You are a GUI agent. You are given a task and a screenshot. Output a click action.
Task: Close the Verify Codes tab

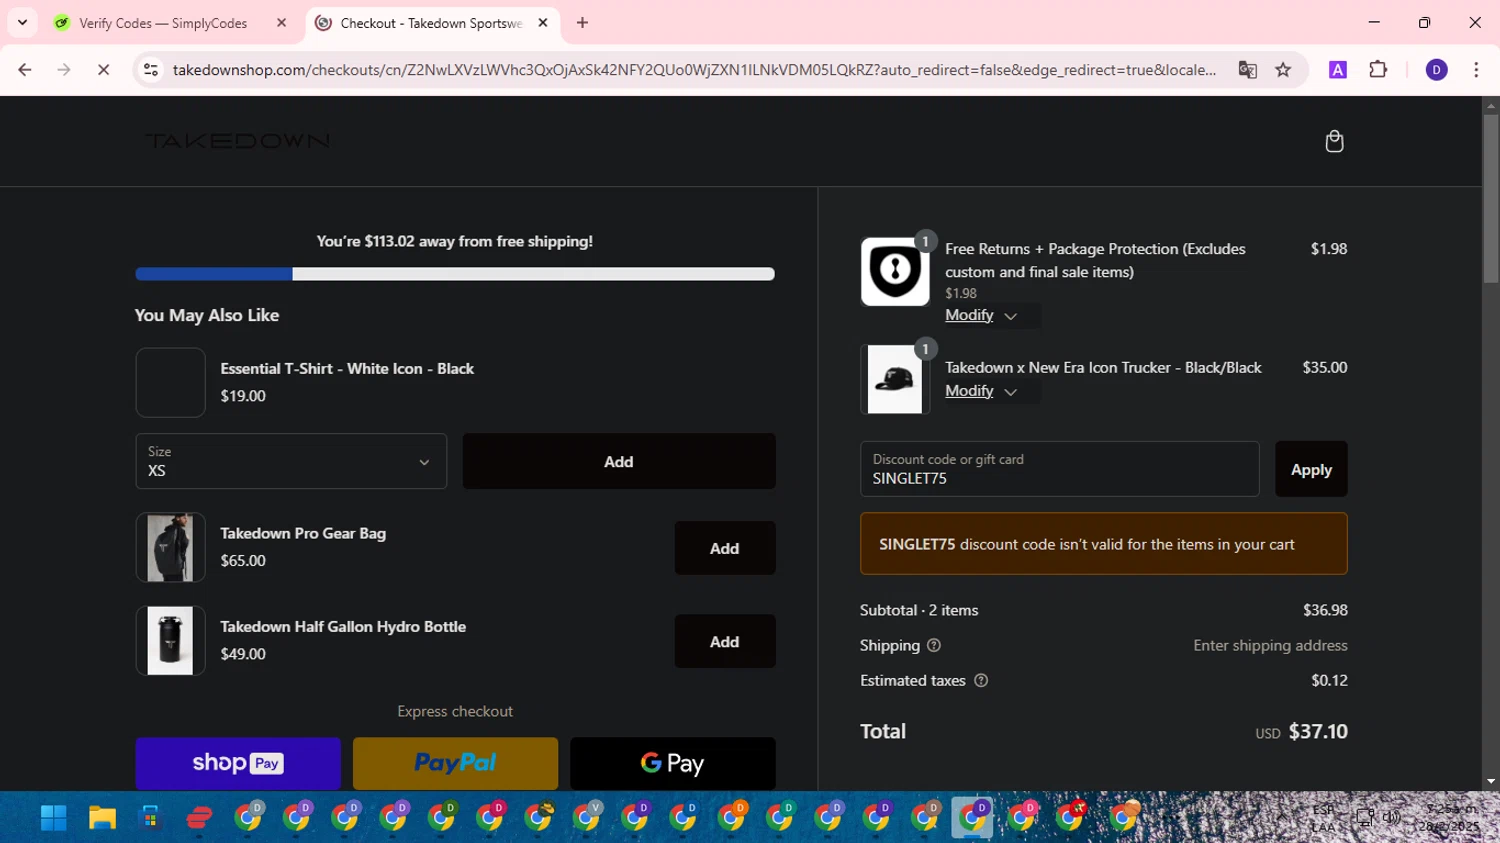click(x=281, y=22)
